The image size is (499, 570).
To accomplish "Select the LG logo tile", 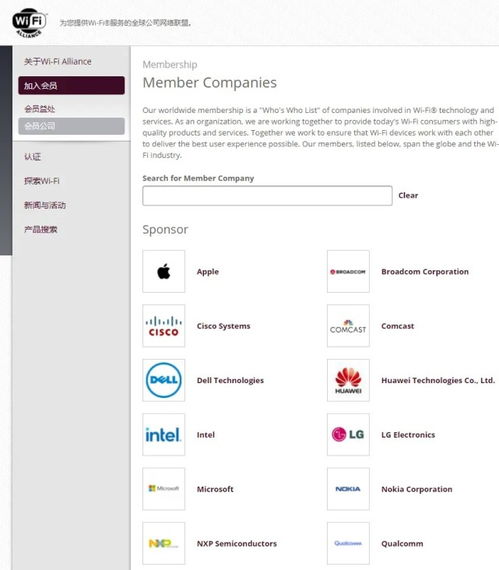I will click(x=348, y=434).
